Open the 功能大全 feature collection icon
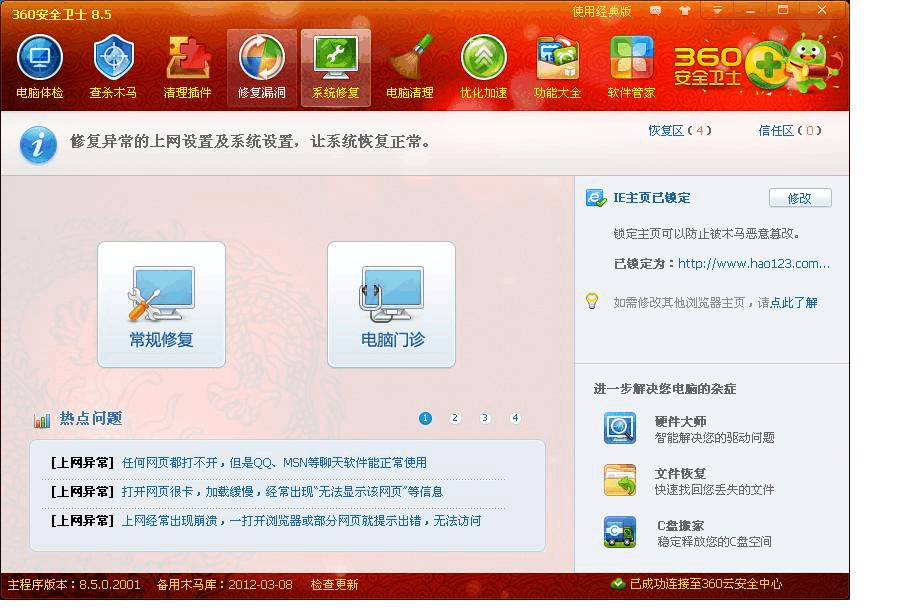The image size is (910, 611). (557, 66)
